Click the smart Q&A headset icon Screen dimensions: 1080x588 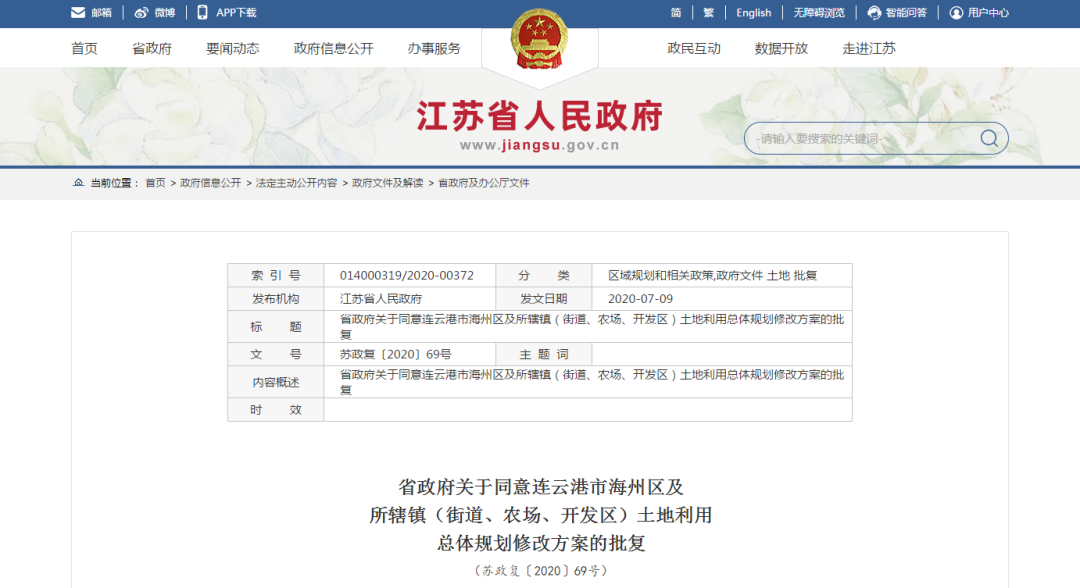pos(874,12)
